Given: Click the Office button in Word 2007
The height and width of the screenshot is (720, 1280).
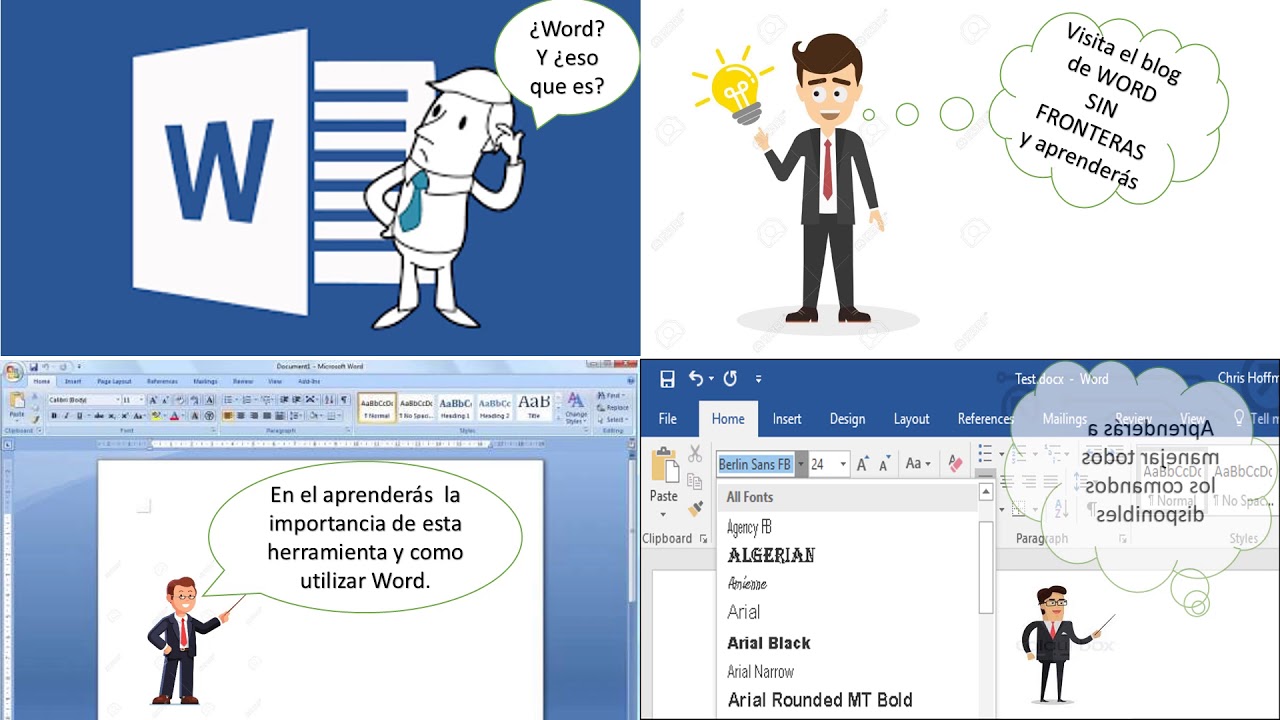Looking at the screenshot, I should pyautogui.click(x=13, y=372).
